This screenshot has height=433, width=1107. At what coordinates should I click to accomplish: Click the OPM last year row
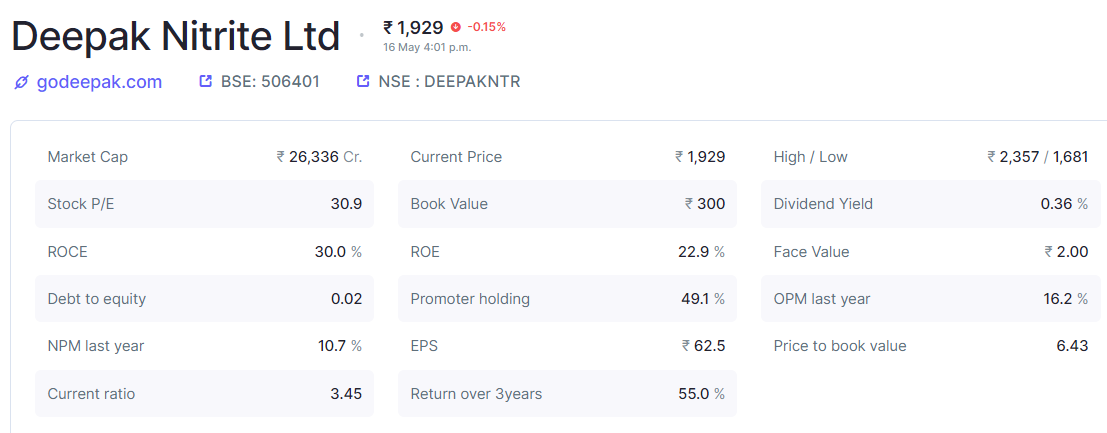[x=930, y=299]
